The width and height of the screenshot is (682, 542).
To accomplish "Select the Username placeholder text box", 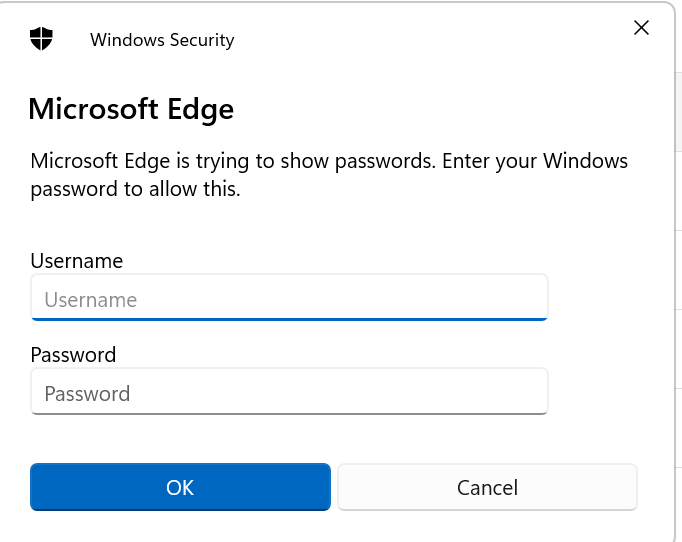I will [x=289, y=299].
